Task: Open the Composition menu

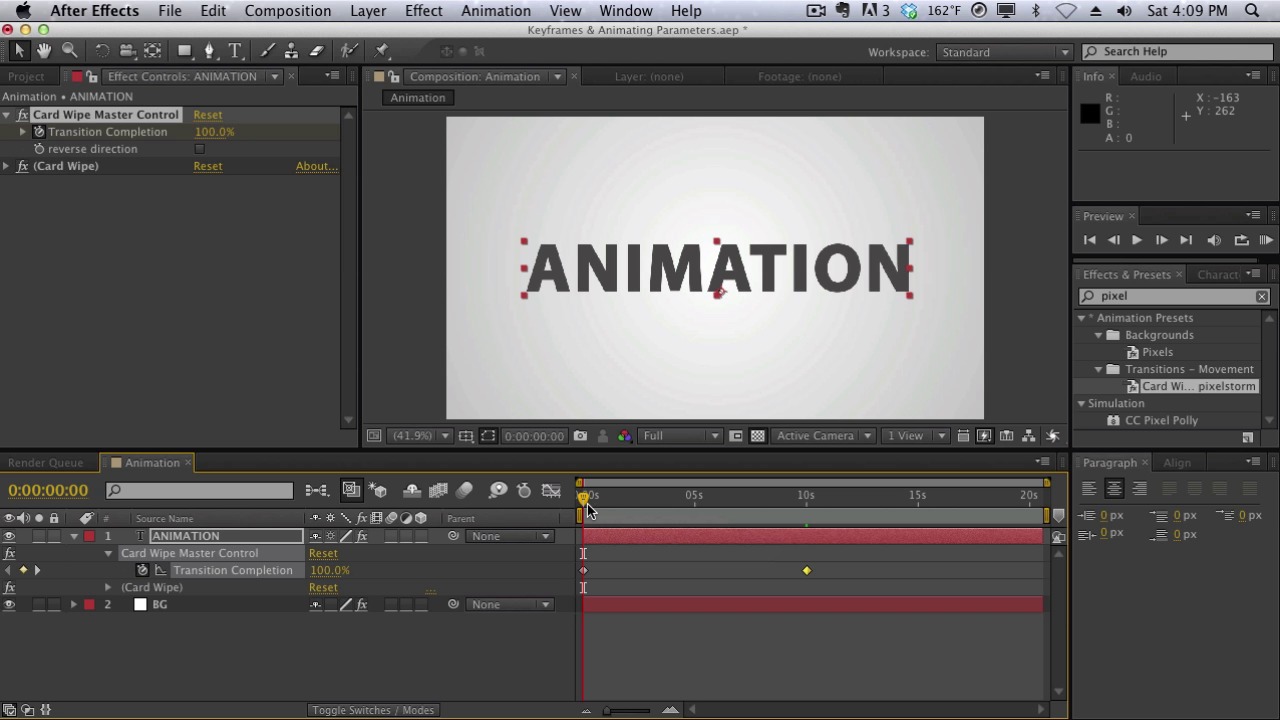Action: click(287, 11)
